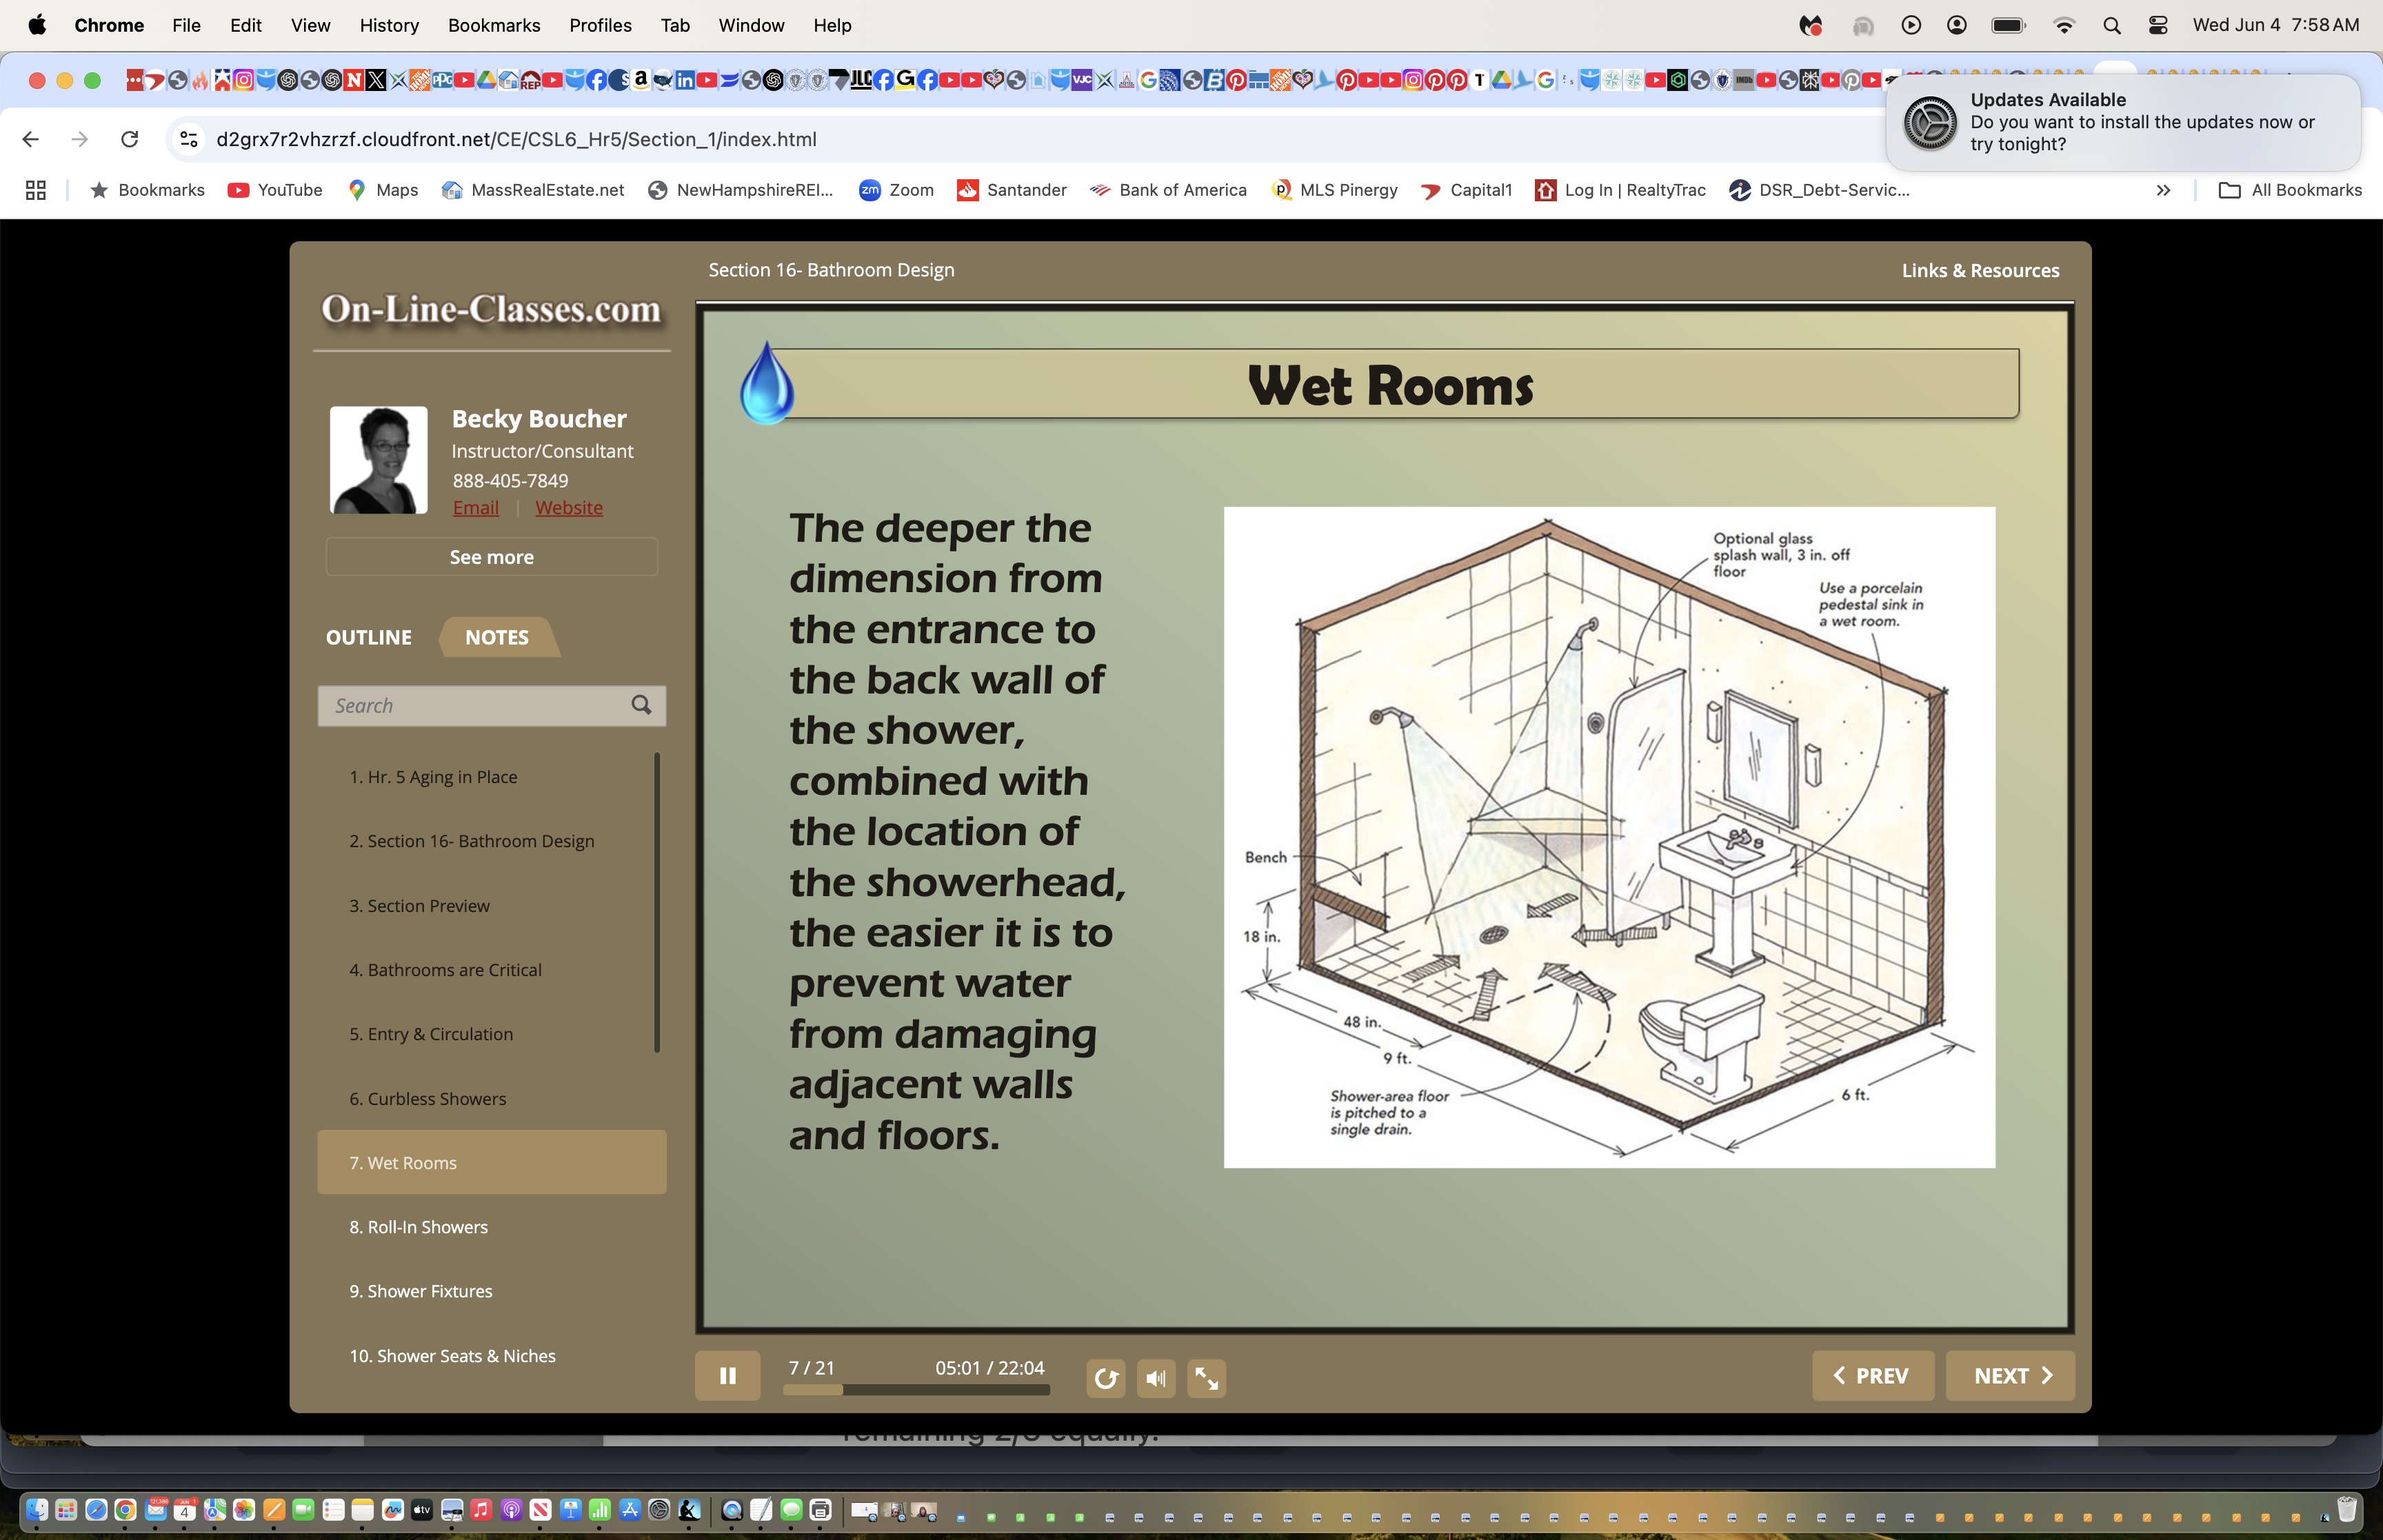Open macOS Spotlight search icon
The height and width of the screenshot is (1540, 2383).
click(x=2111, y=25)
